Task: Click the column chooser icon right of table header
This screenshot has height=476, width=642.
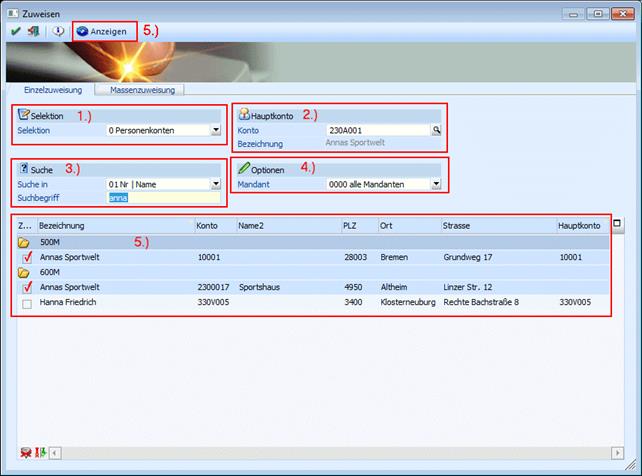Action: click(617, 224)
